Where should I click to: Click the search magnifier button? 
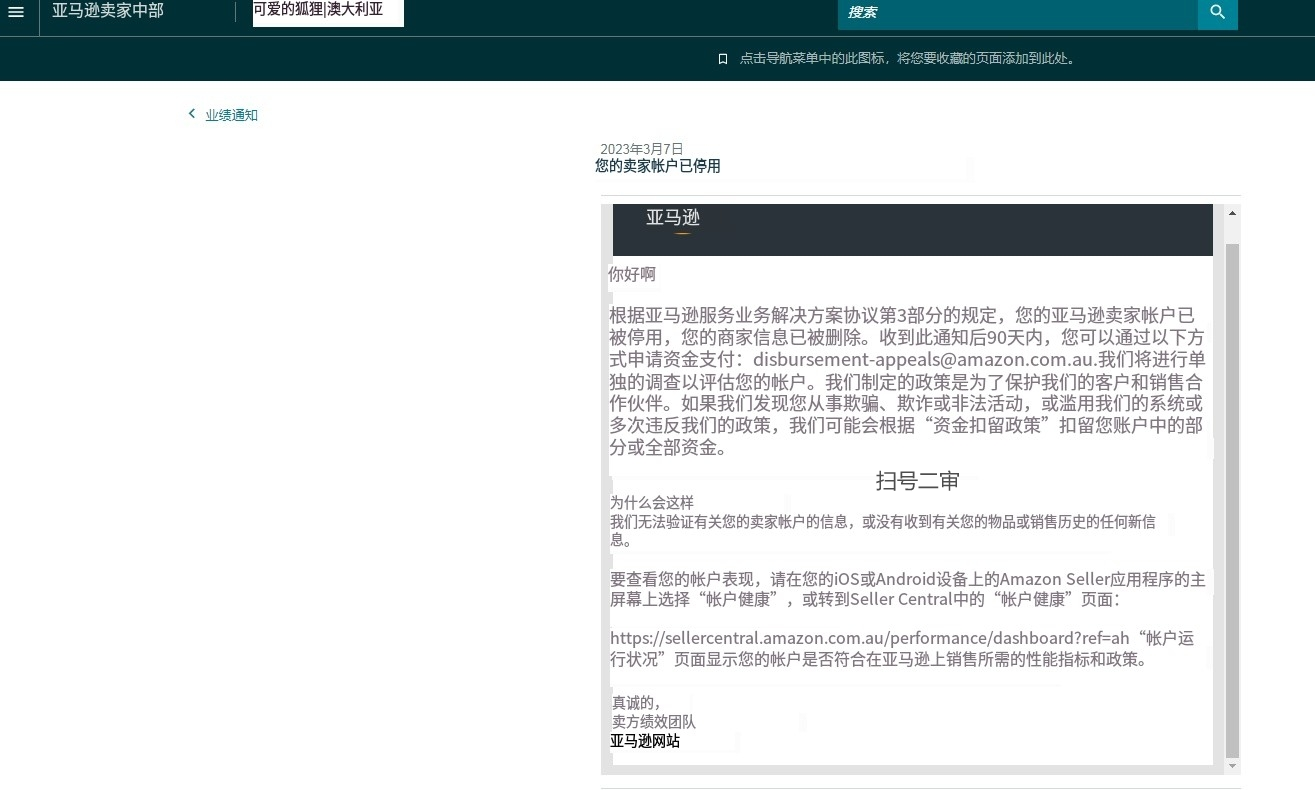[x=1217, y=12]
